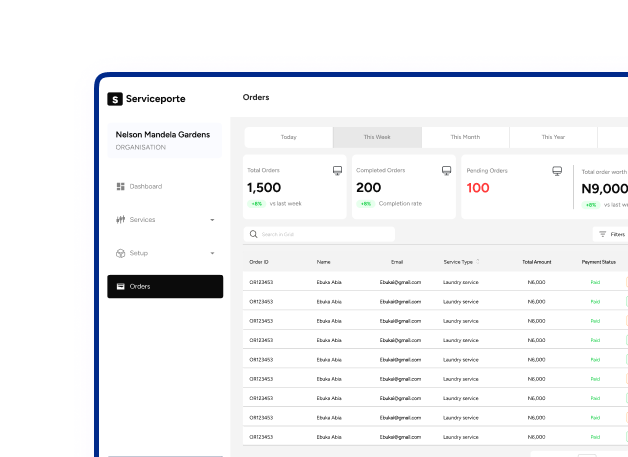Switch to the Today tab
The width and height of the screenshot is (628, 457).
[x=288, y=137]
